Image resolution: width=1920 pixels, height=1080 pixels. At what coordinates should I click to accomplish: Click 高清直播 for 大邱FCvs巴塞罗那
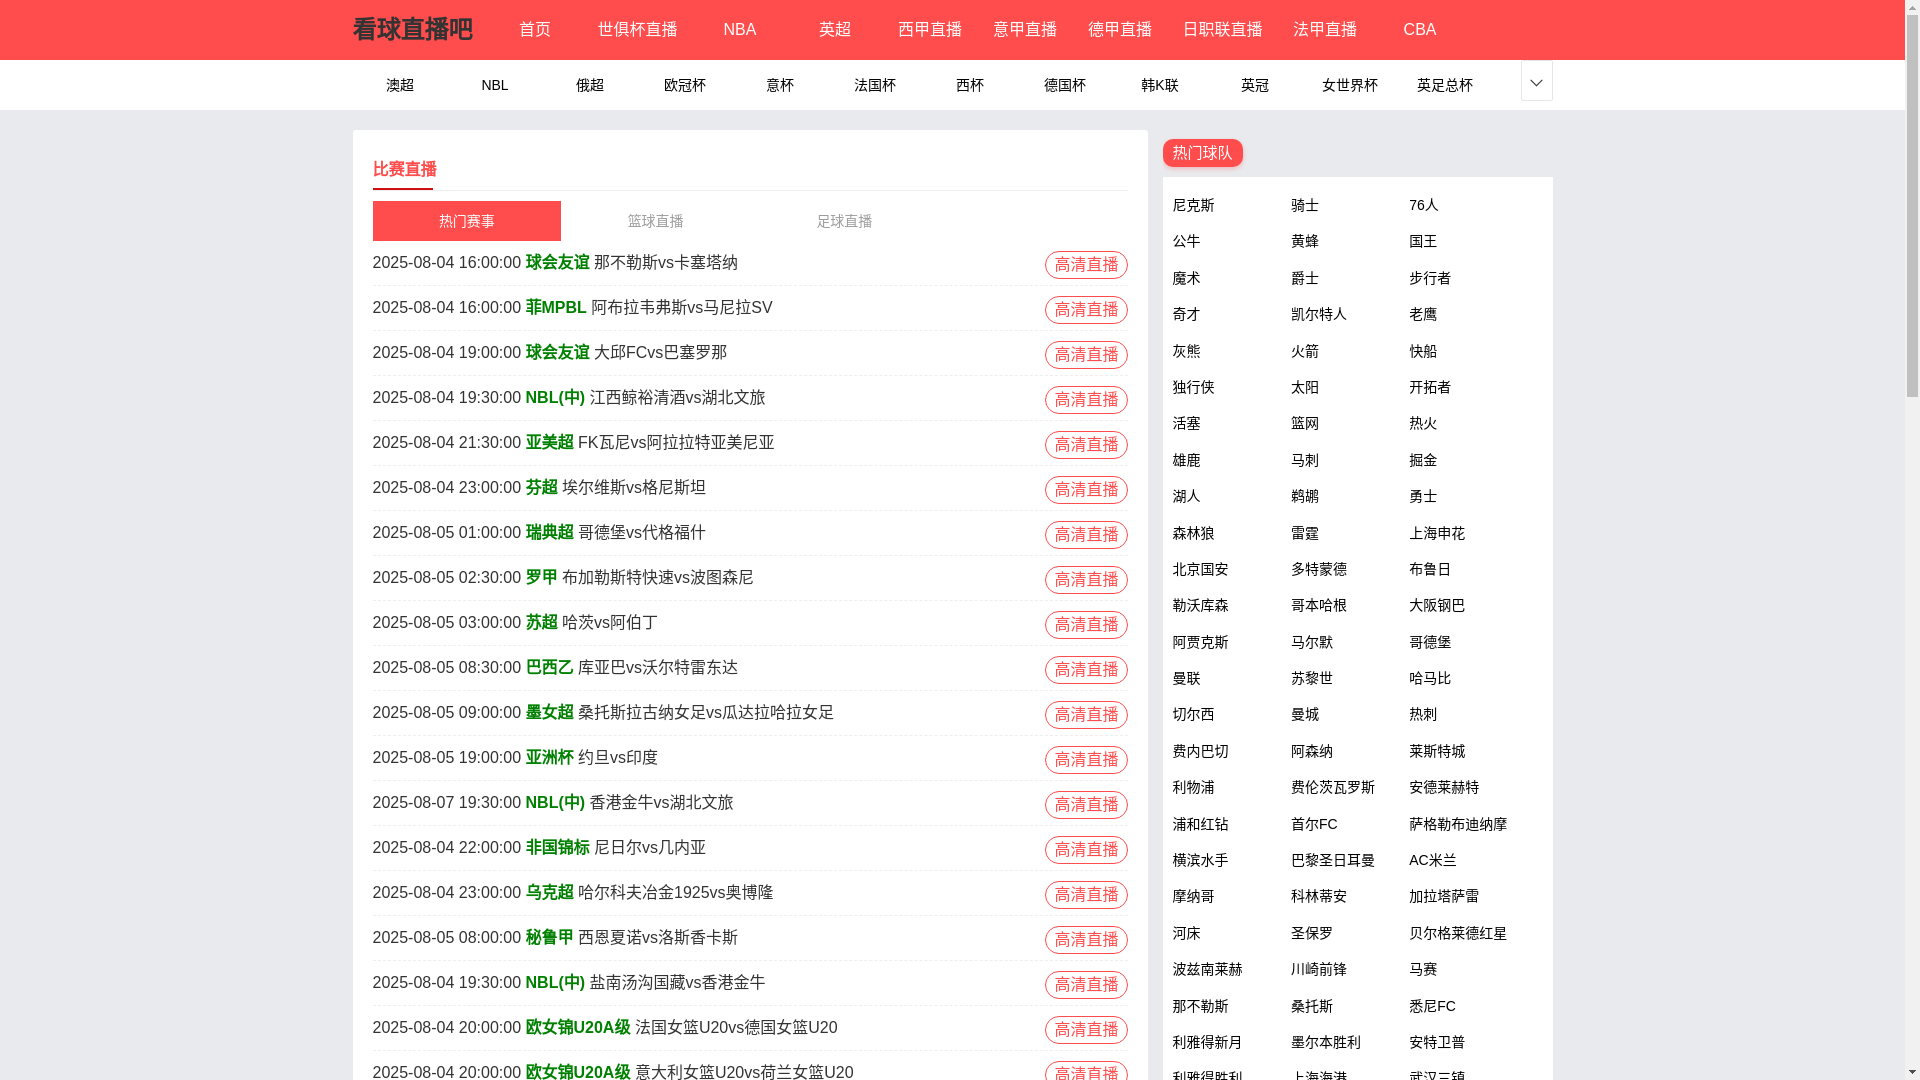tap(1086, 355)
